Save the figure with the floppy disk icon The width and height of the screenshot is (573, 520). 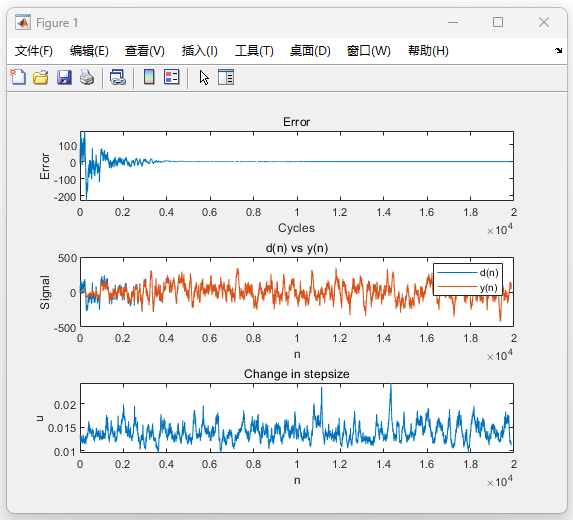pos(64,77)
